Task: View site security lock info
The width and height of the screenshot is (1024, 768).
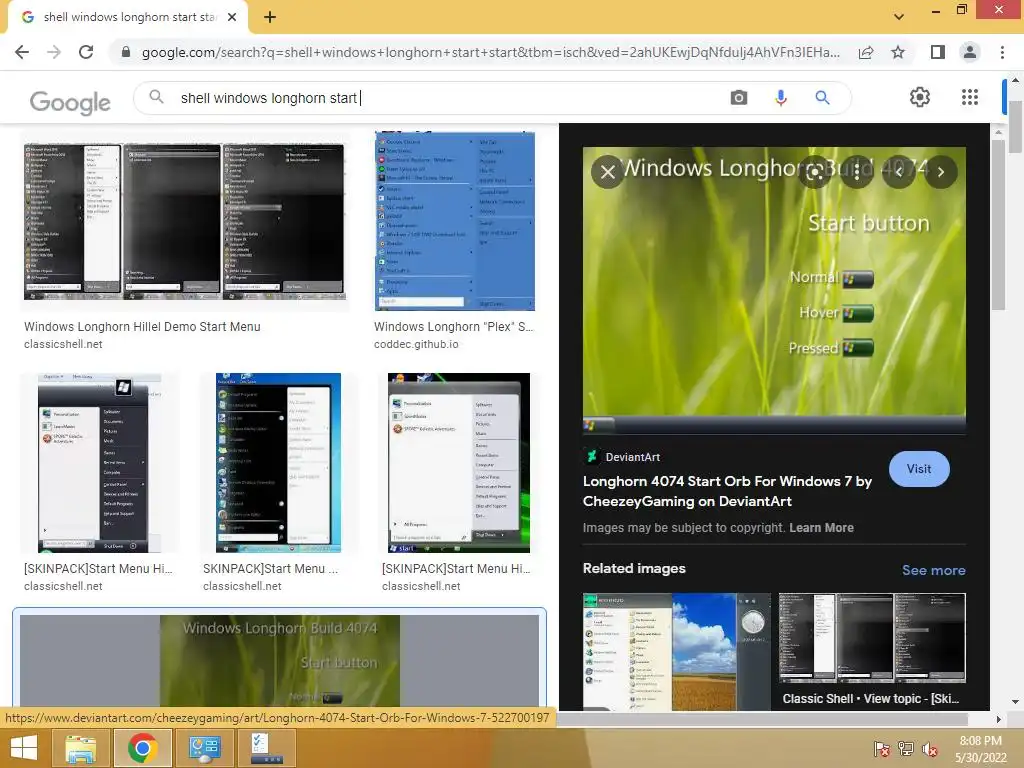Action: pyautogui.click(x=126, y=52)
